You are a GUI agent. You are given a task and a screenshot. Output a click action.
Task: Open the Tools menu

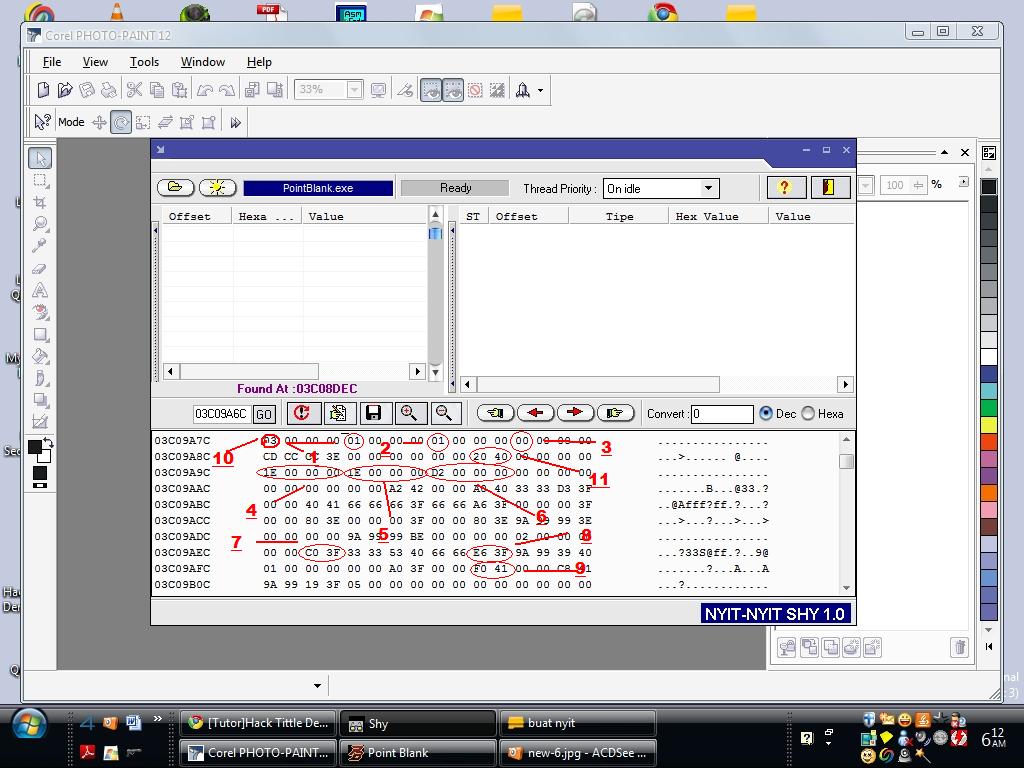(144, 62)
